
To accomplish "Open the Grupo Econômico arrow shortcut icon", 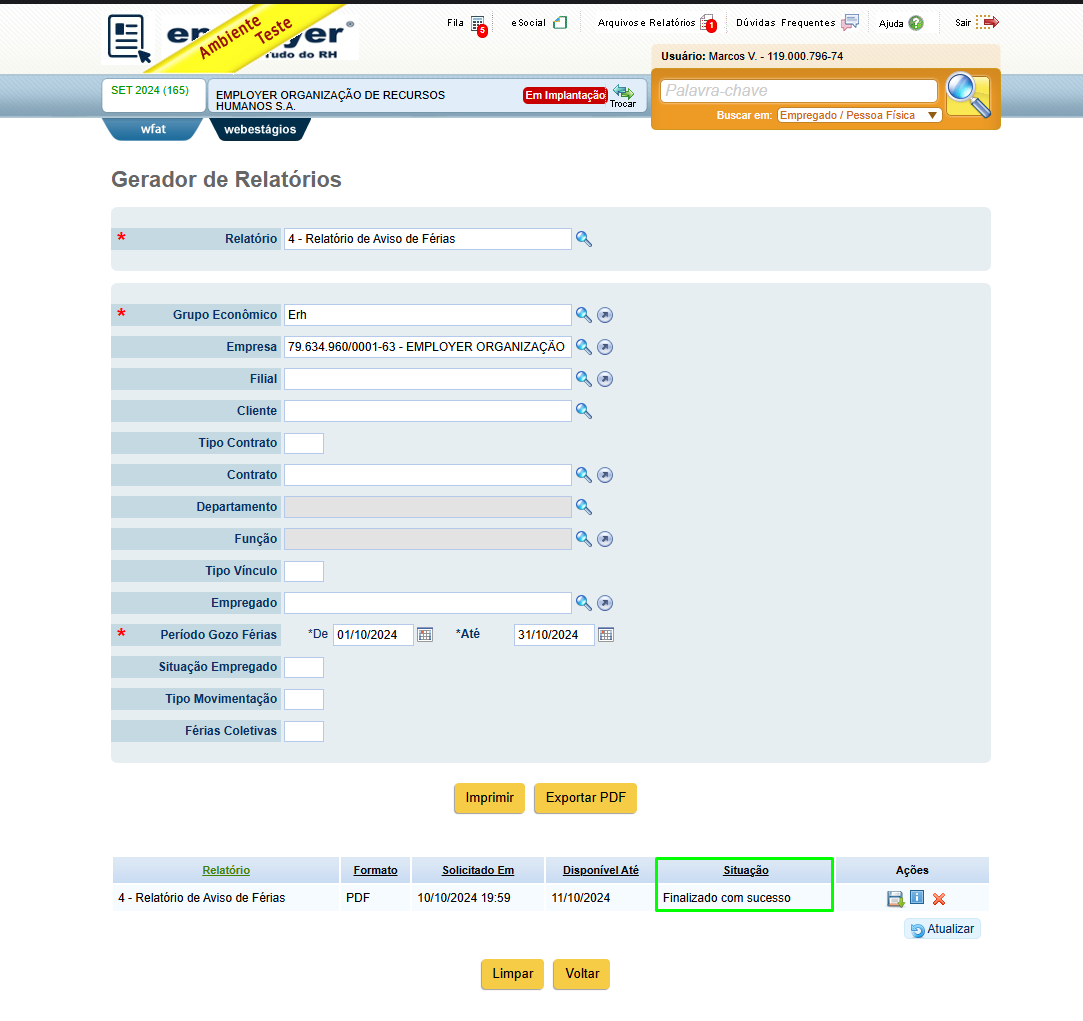I will click(x=605, y=315).
